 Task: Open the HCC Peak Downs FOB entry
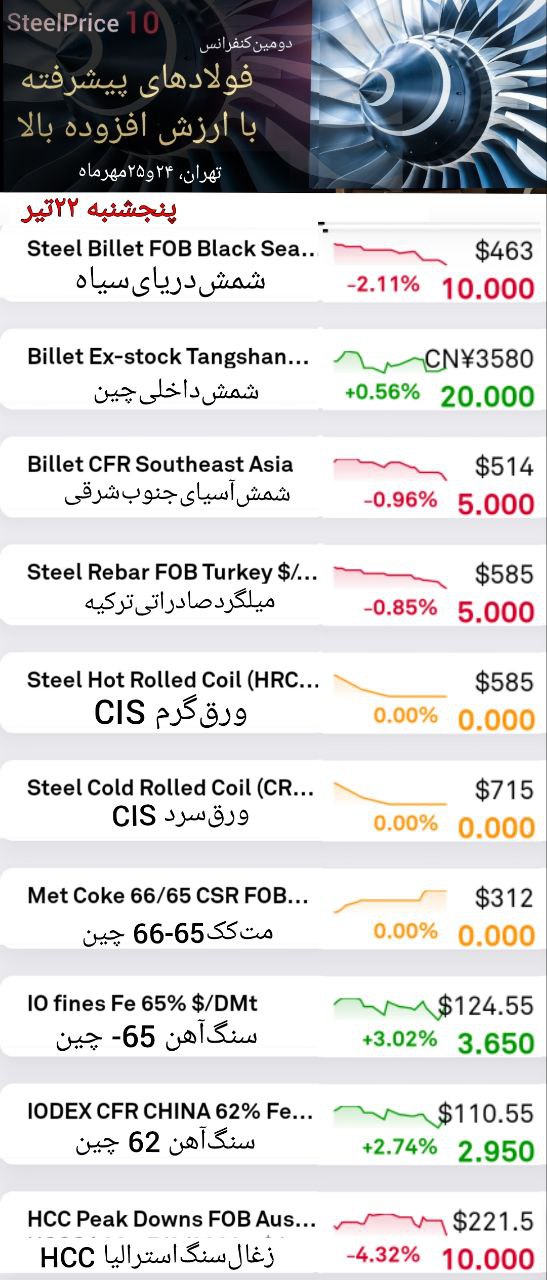pyautogui.click(x=273, y=1236)
